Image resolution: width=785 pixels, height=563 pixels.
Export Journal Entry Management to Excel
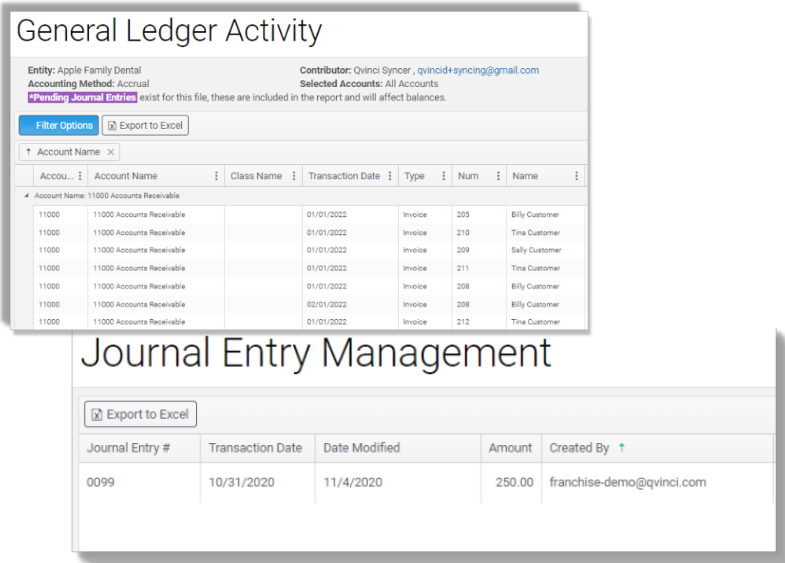pyautogui.click(x=140, y=414)
